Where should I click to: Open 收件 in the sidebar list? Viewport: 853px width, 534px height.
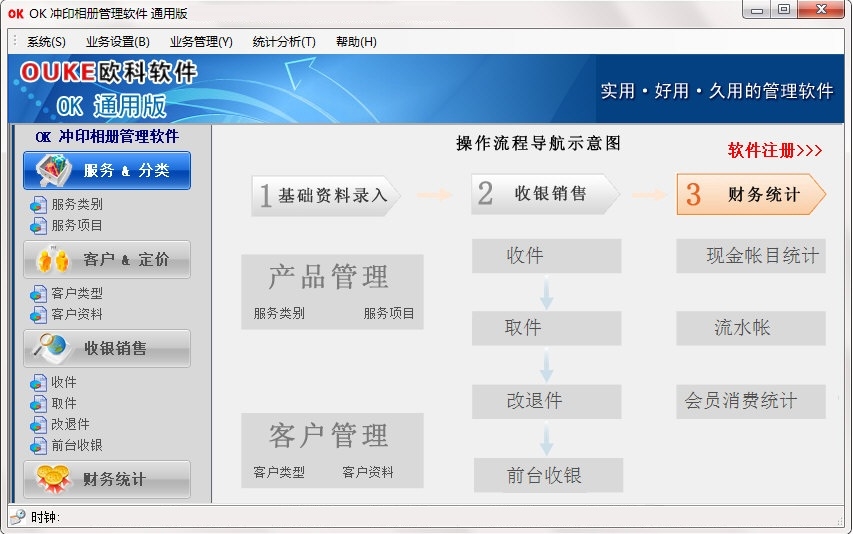(x=64, y=382)
